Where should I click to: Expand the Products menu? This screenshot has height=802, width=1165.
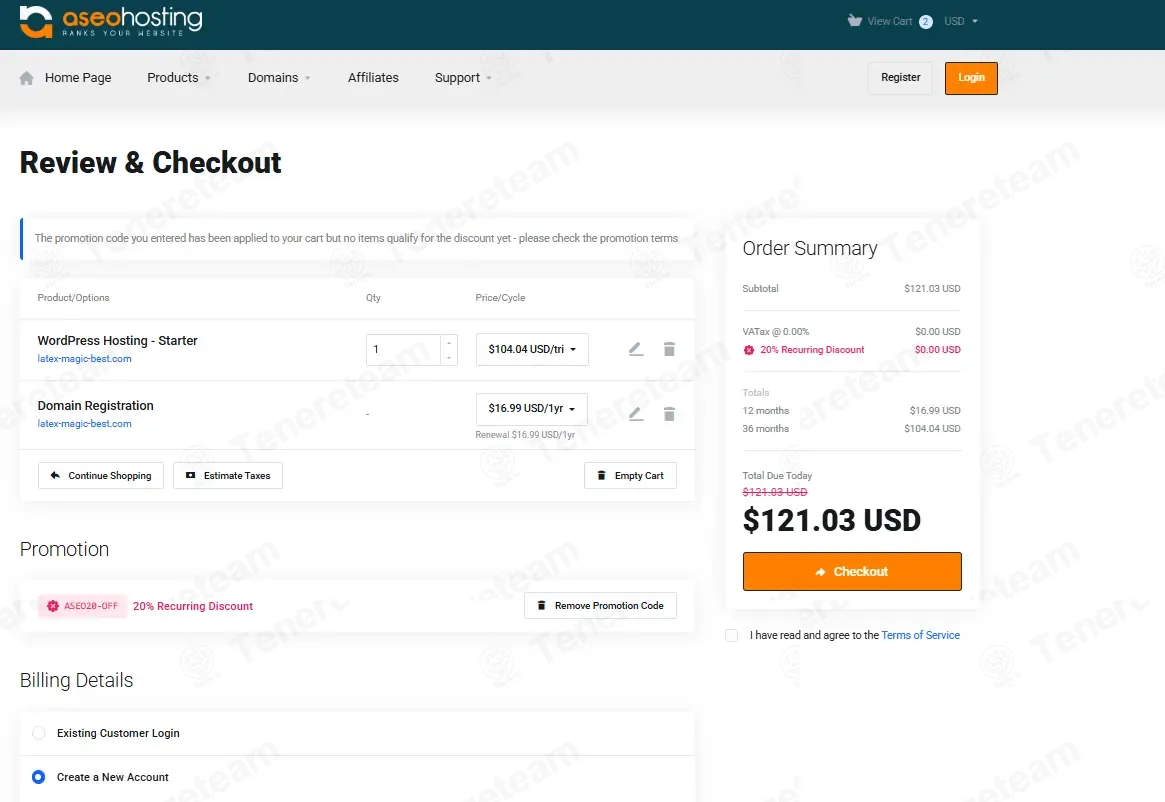pyautogui.click(x=178, y=78)
